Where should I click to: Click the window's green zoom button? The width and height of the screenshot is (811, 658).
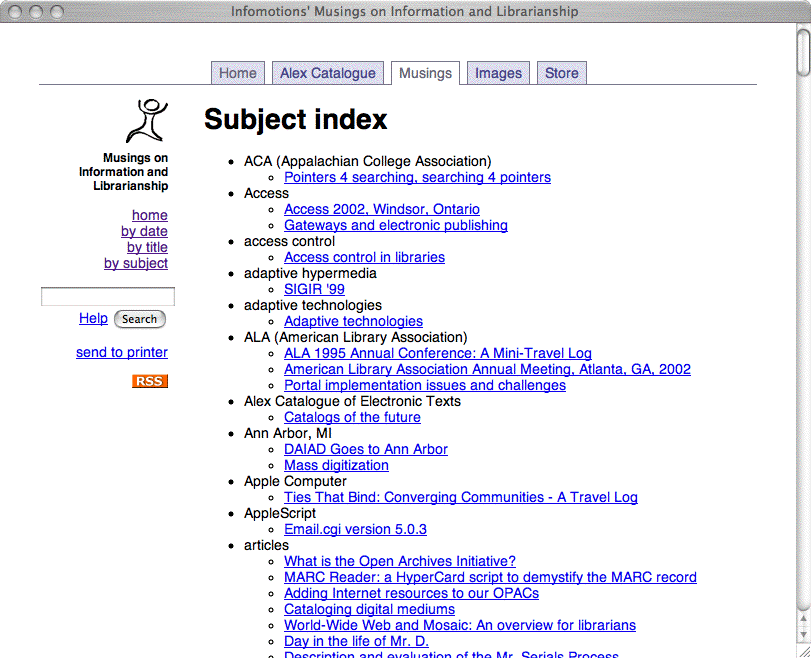[56, 12]
